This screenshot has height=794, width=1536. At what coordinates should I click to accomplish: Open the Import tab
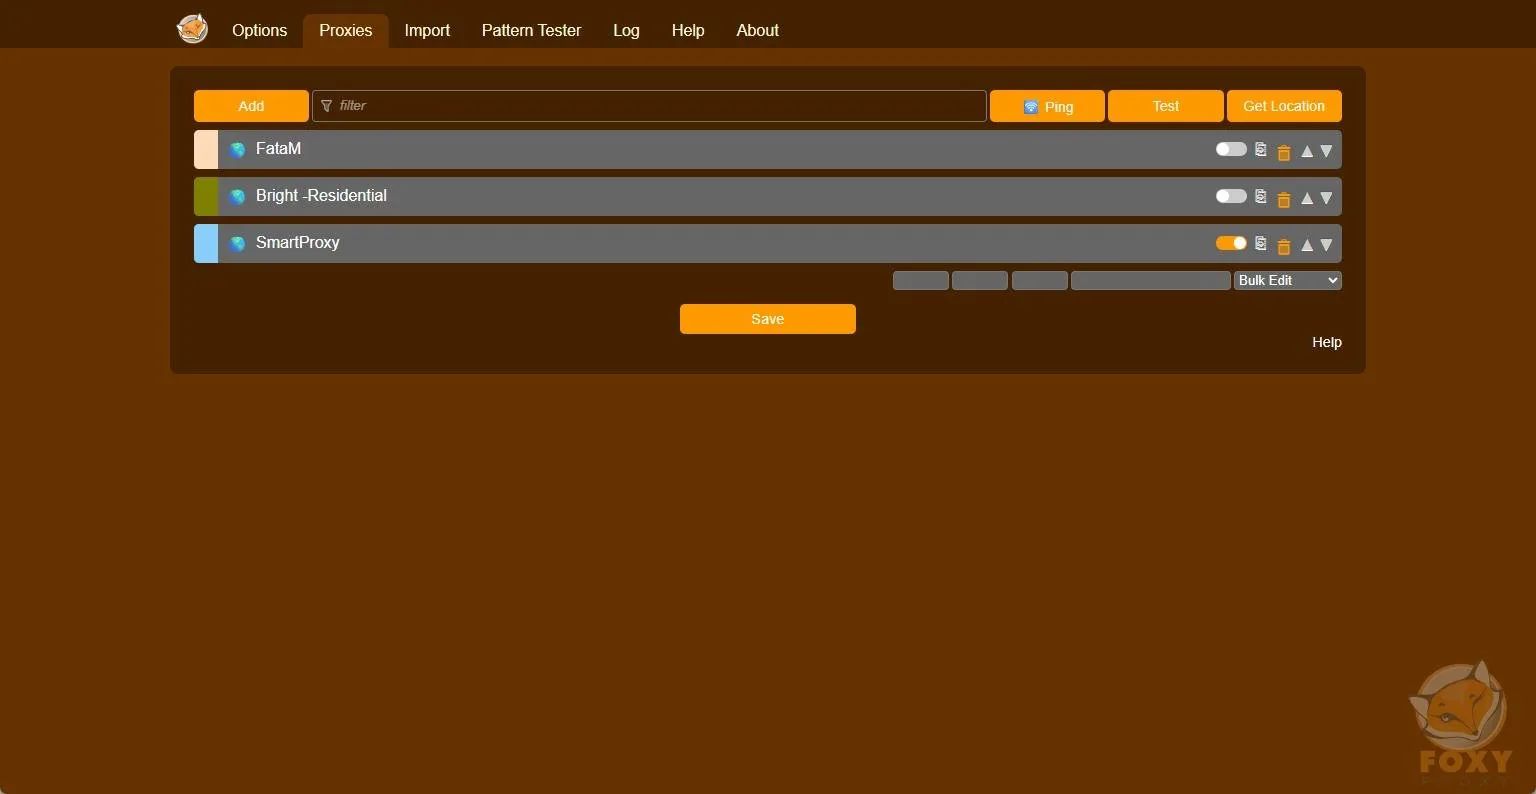427,30
